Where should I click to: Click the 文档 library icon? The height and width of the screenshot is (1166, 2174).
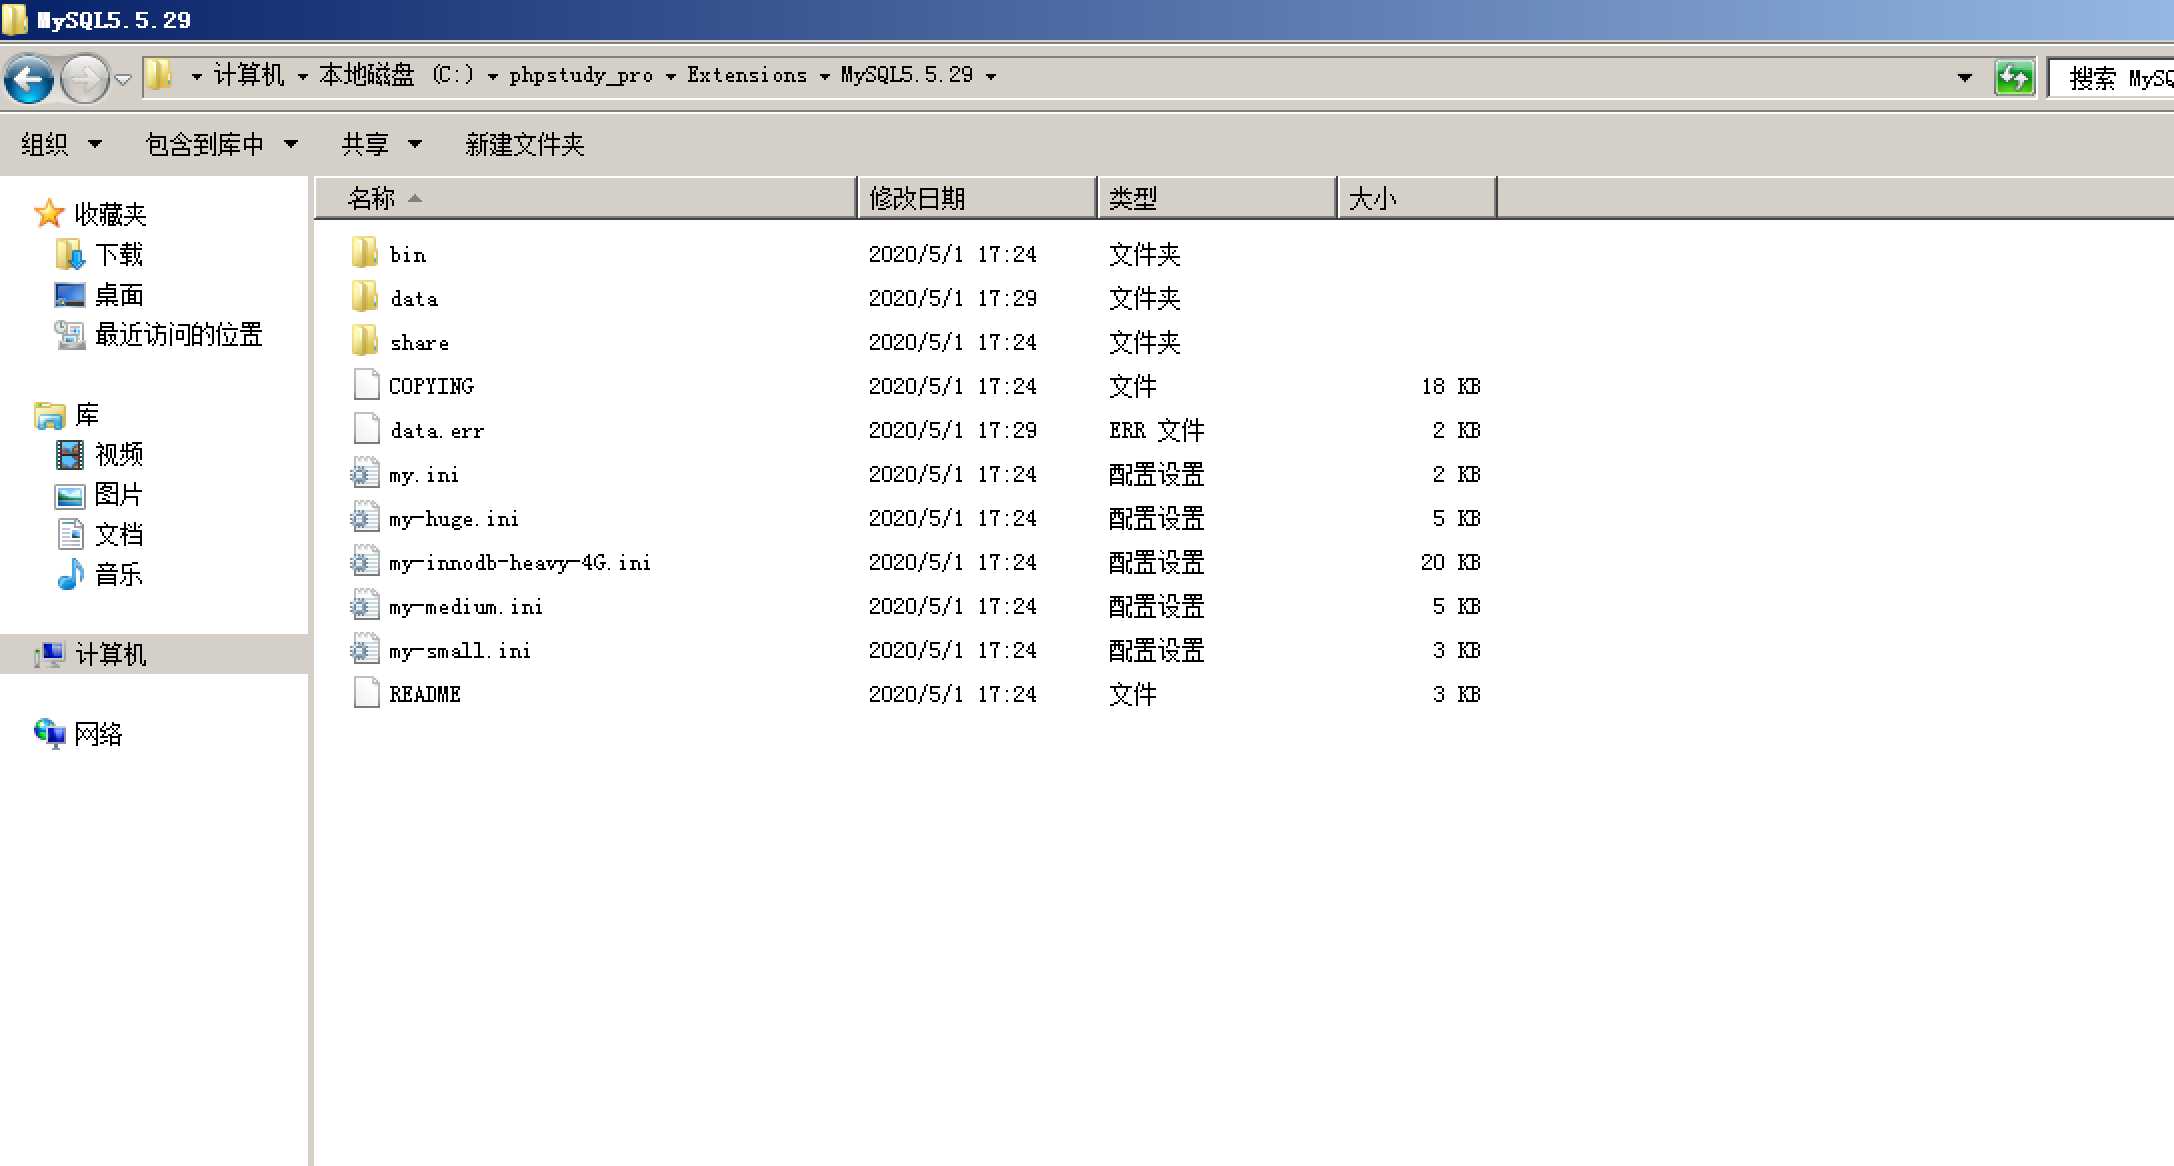70,534
